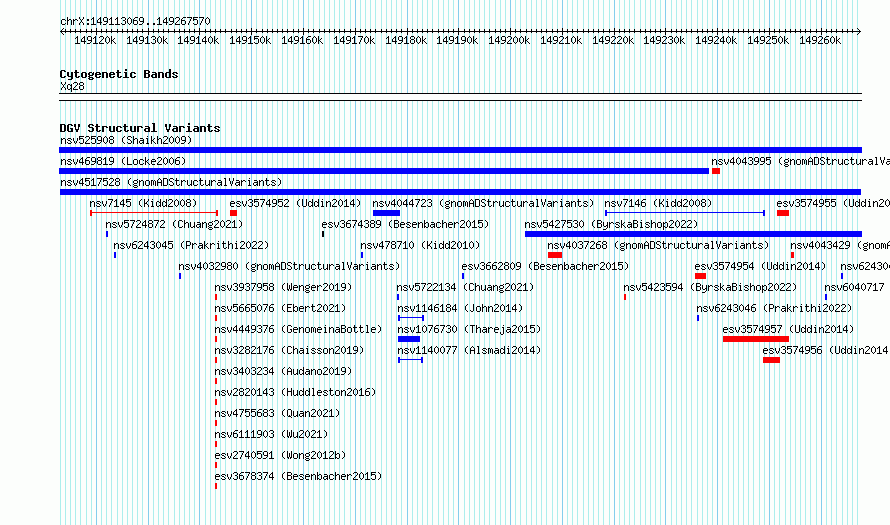Select nsv4044723 gnomAD variant label
This screenshot has width=890, height=525.
click(483, 203)
